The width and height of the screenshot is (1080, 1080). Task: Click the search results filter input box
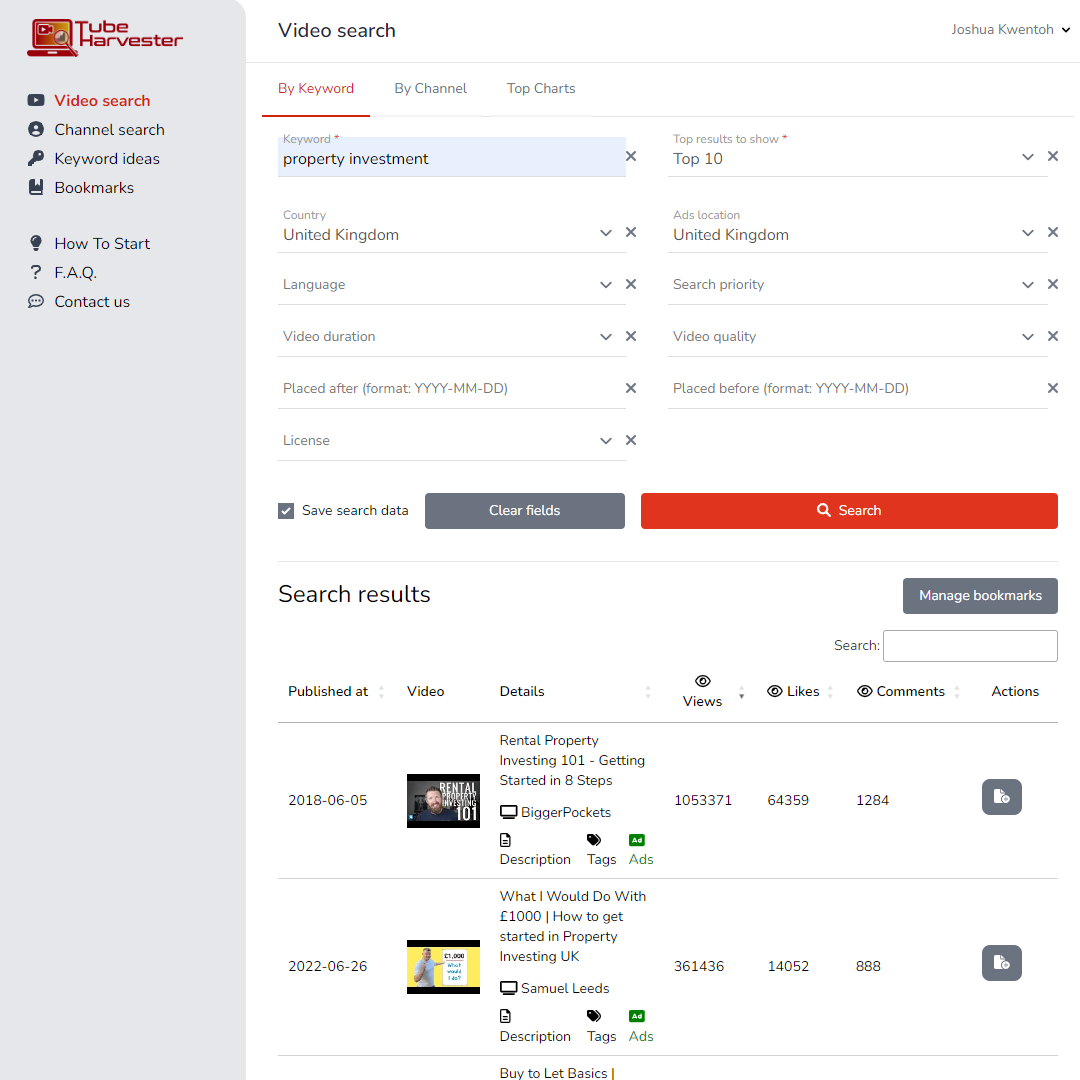click(970, 646)
